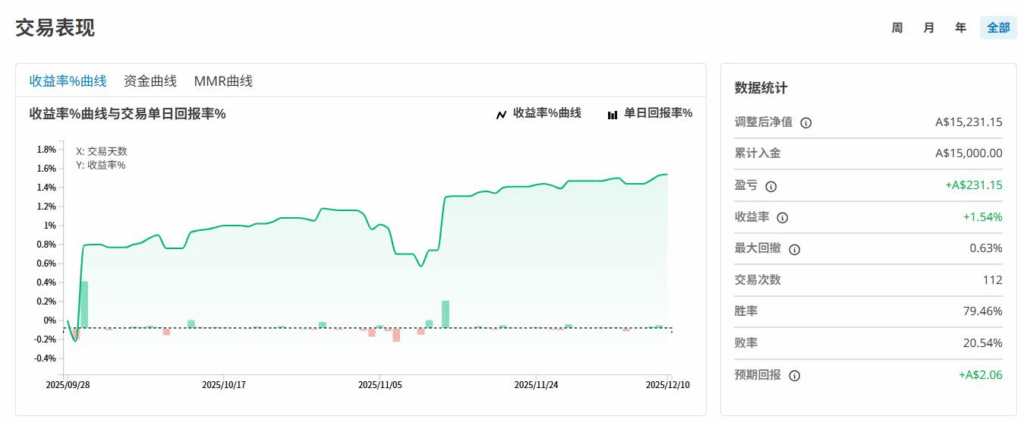The image size is (1024, 423).
Task: Select the 全部 time range
Action: point(998,28)
